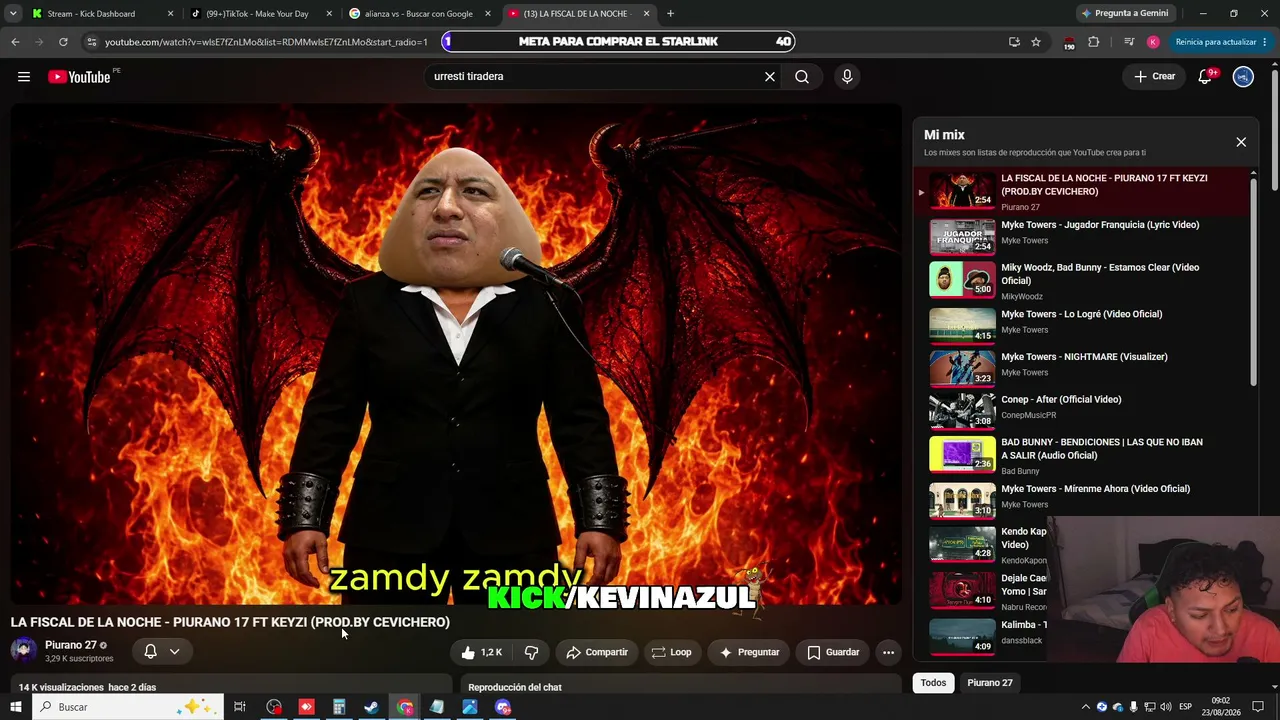Select the Piurano 27 filter chip
Viewport: 1280px width, 720px height.
point(990,683)
